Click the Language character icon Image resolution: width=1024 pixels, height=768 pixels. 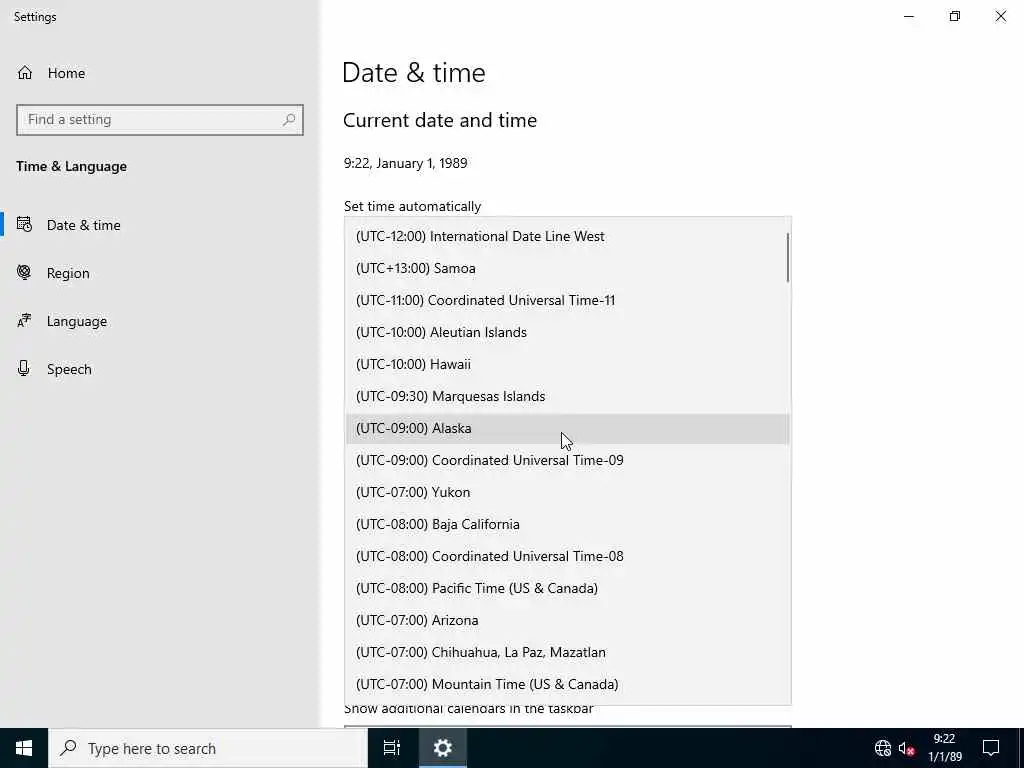[24, 321]
